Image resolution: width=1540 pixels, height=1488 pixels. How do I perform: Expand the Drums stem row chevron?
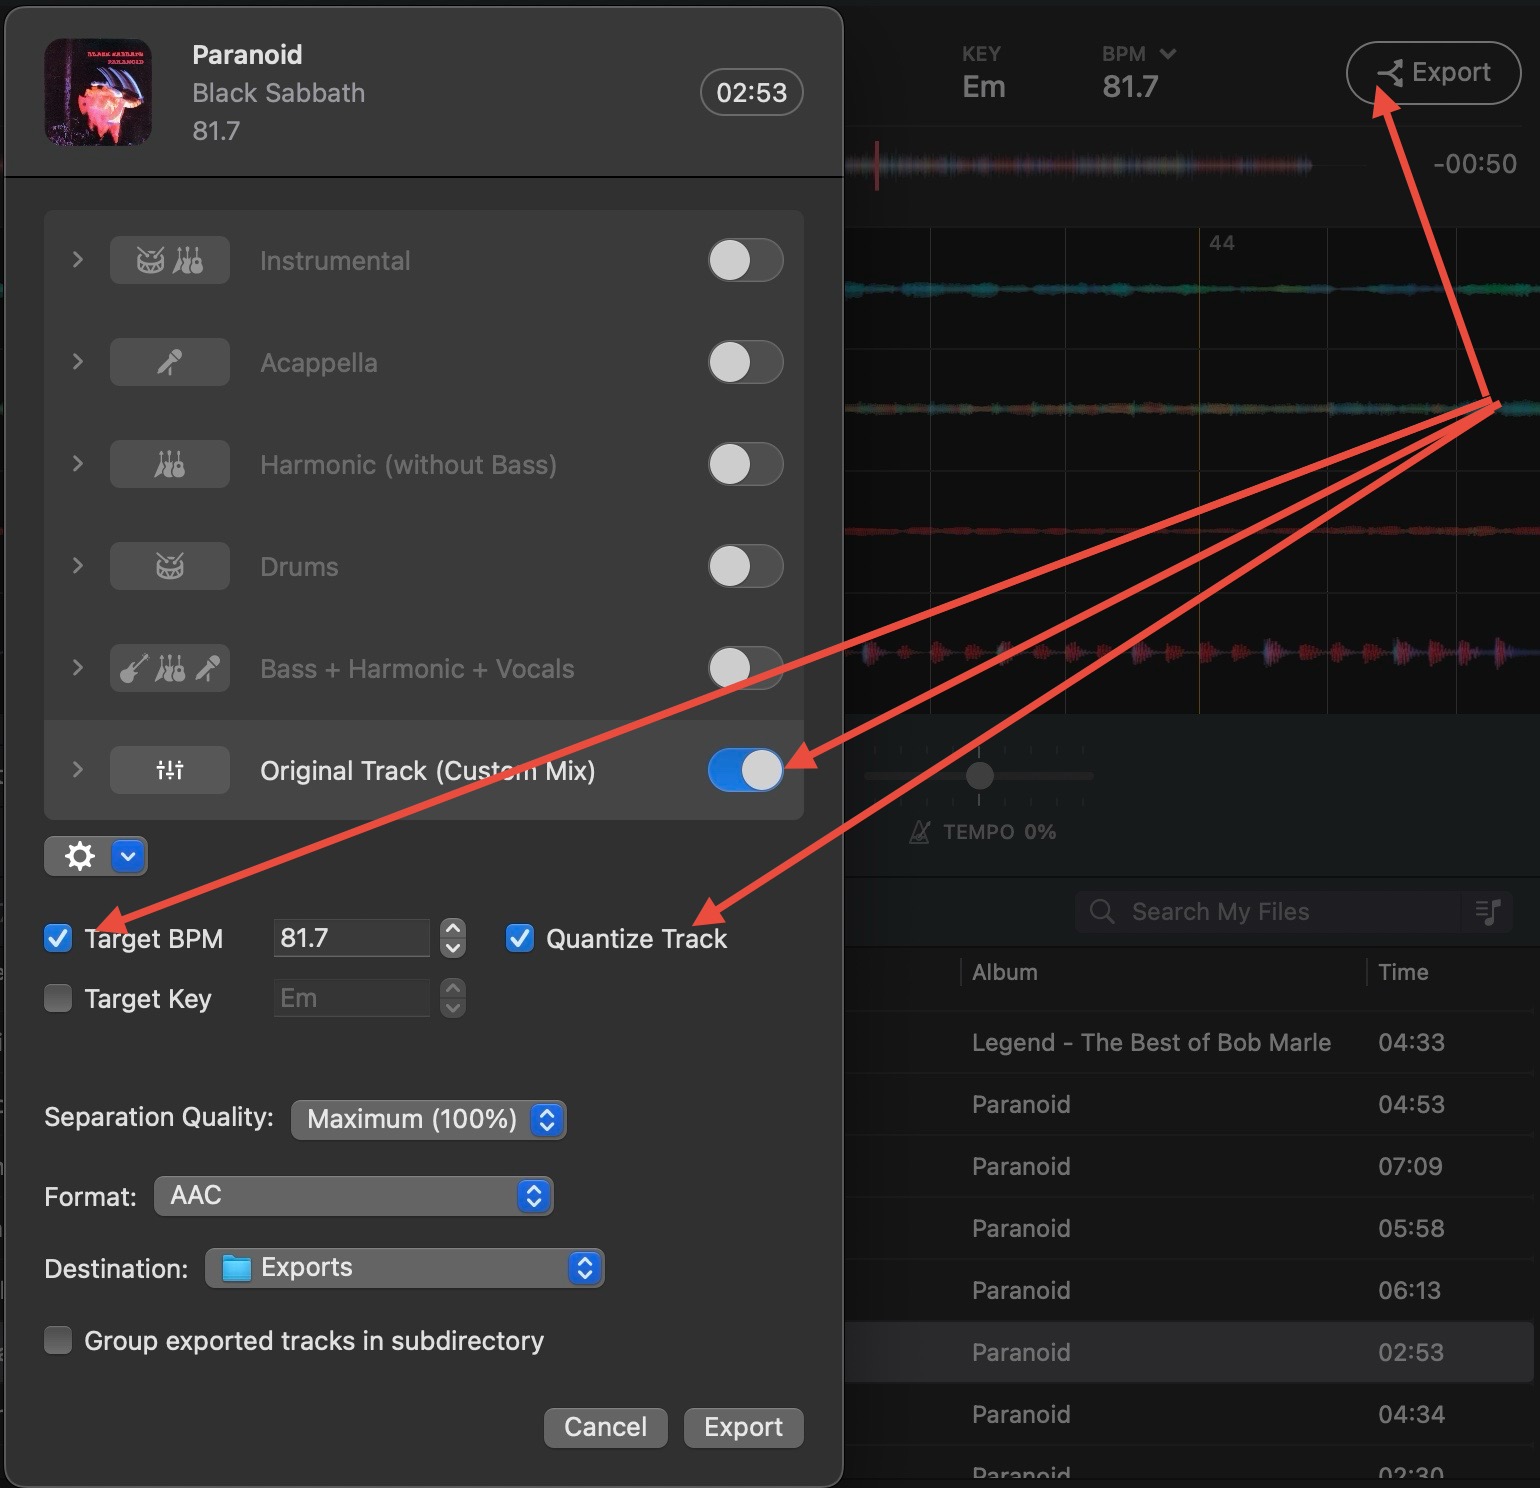click(x=78, y=566)
